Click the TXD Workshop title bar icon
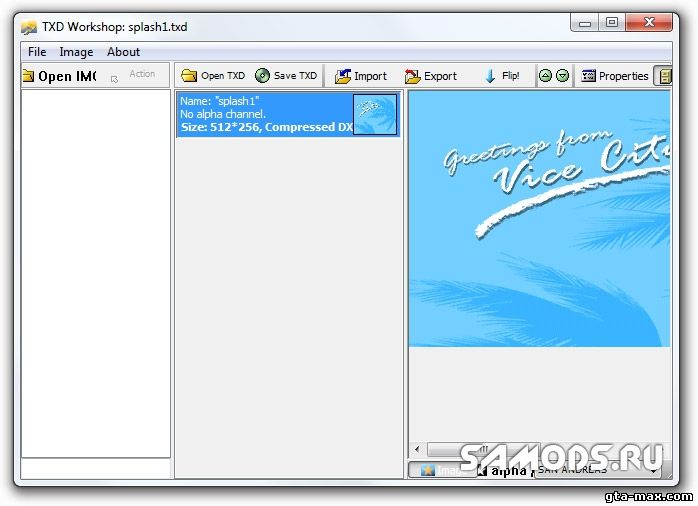The width and height of the screenshot is (698, 506). tap(29, 28)
